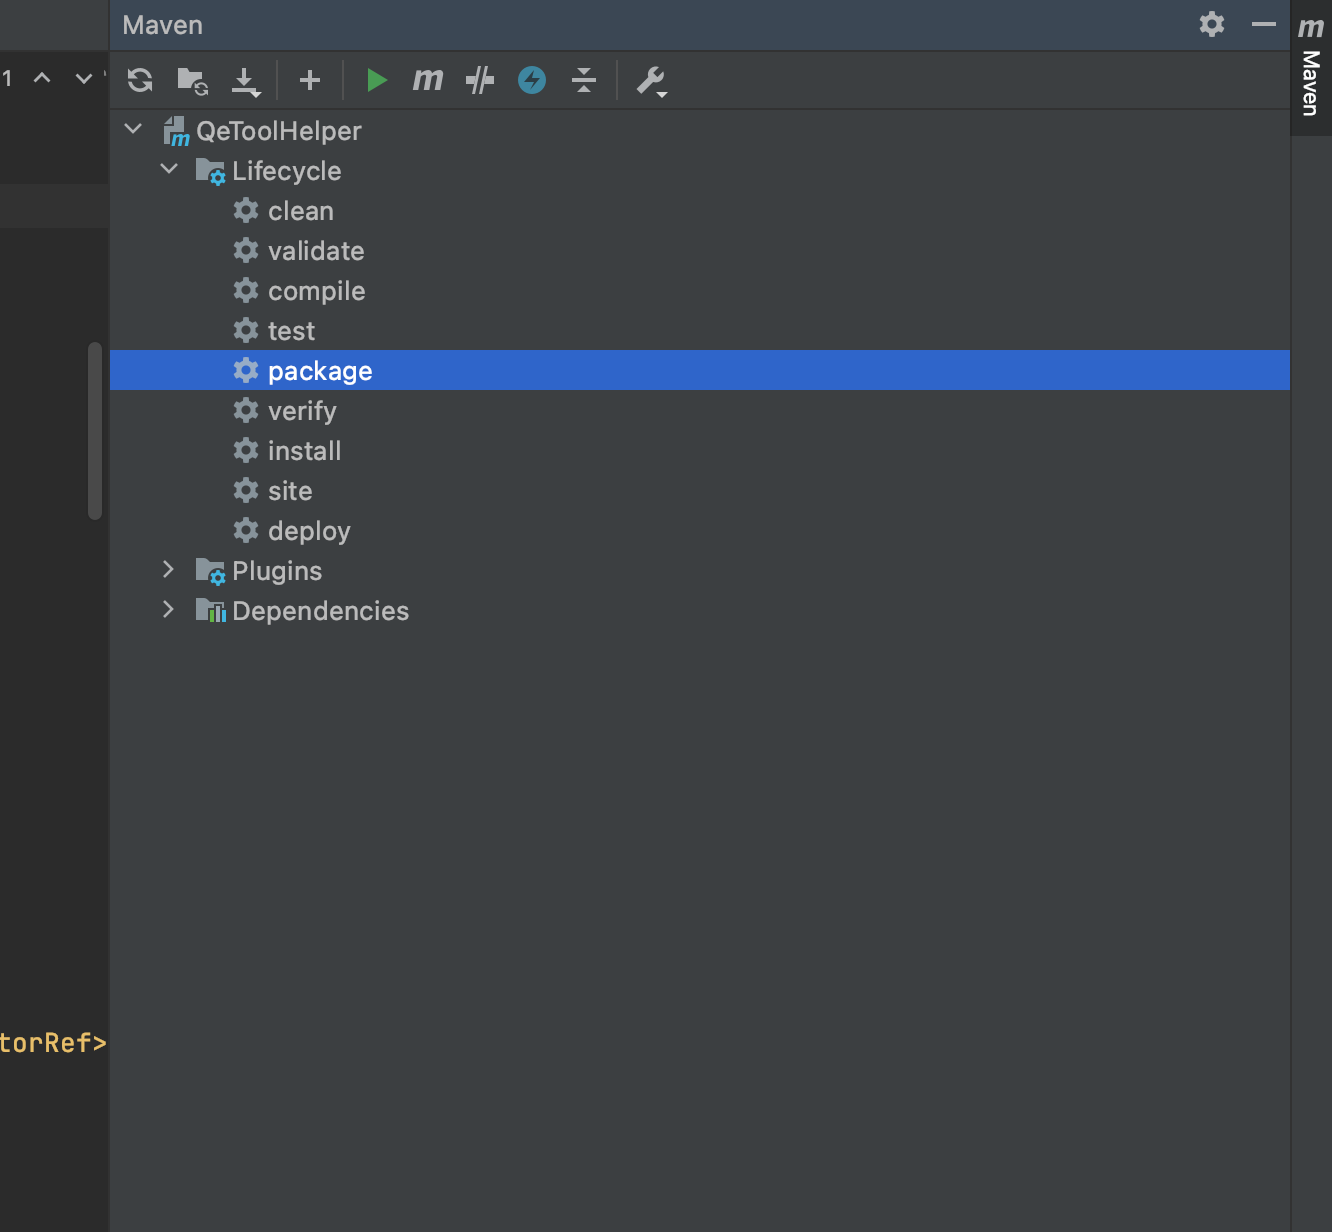Go to next occurrence down arrow
This screenshot has width=1332, height=1232.
[x=83, y=78]
